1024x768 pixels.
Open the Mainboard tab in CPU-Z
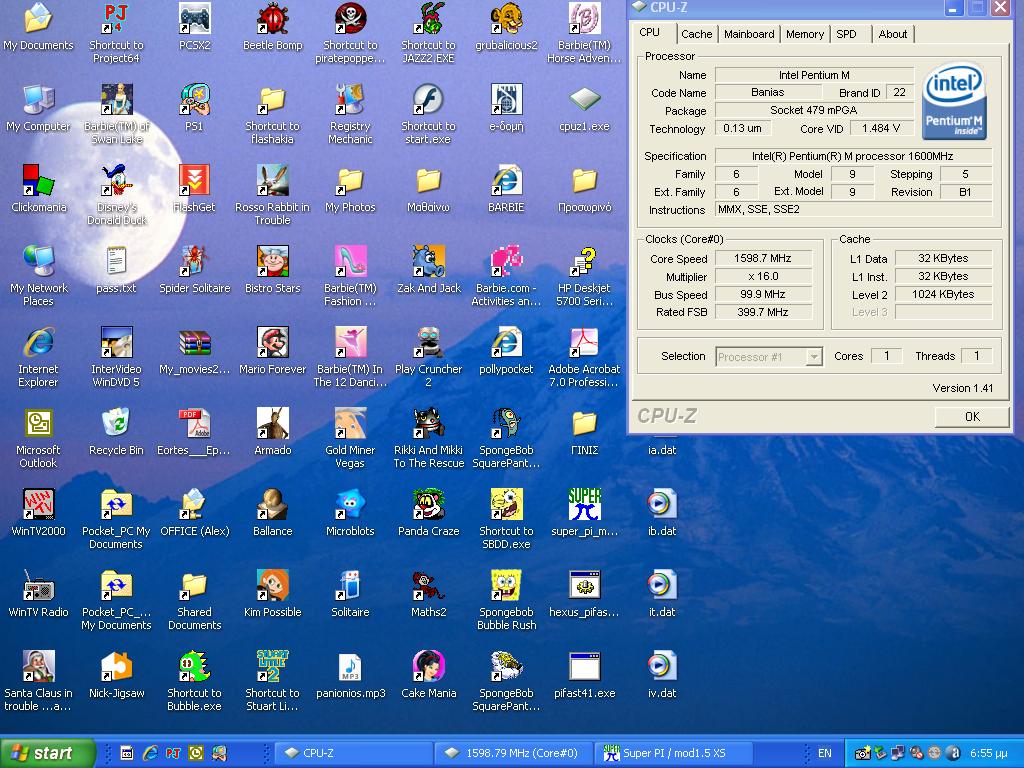pos(749,34)
